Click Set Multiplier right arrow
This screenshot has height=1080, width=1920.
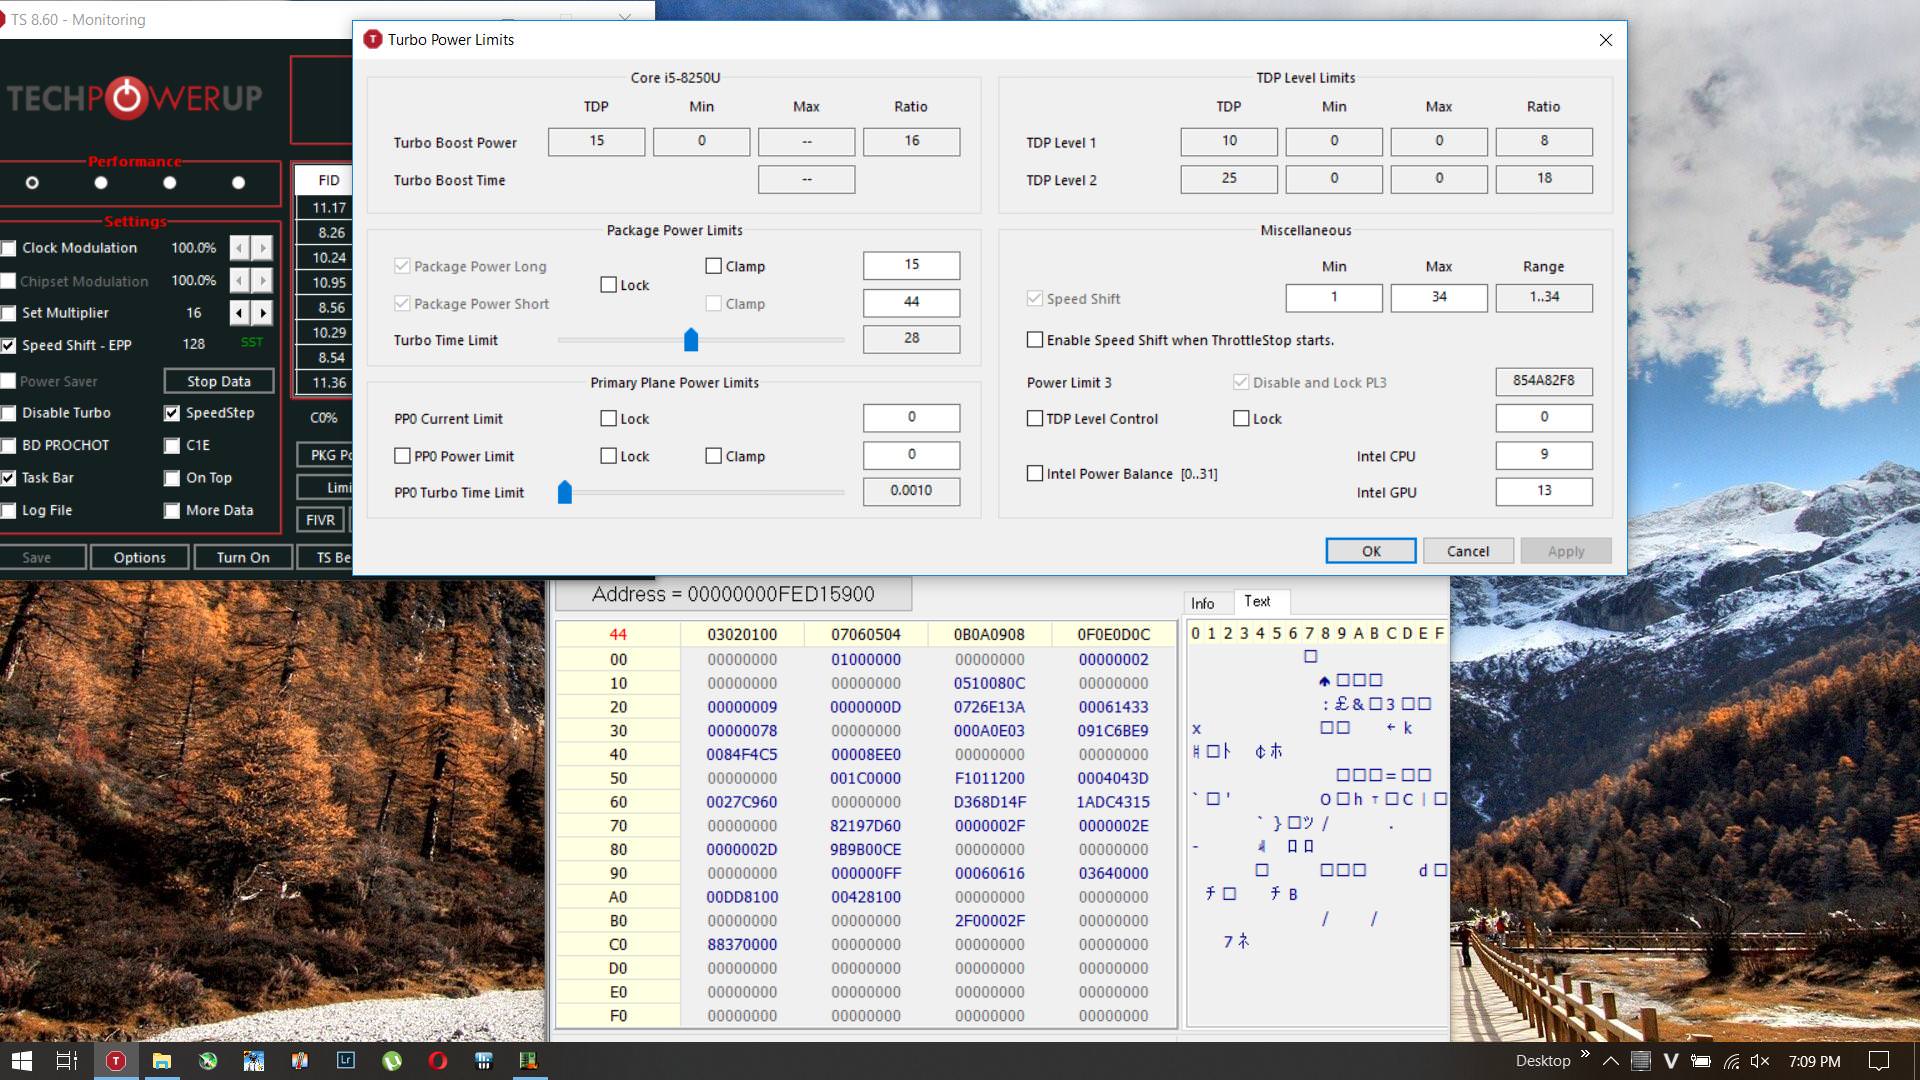(263, 313)
